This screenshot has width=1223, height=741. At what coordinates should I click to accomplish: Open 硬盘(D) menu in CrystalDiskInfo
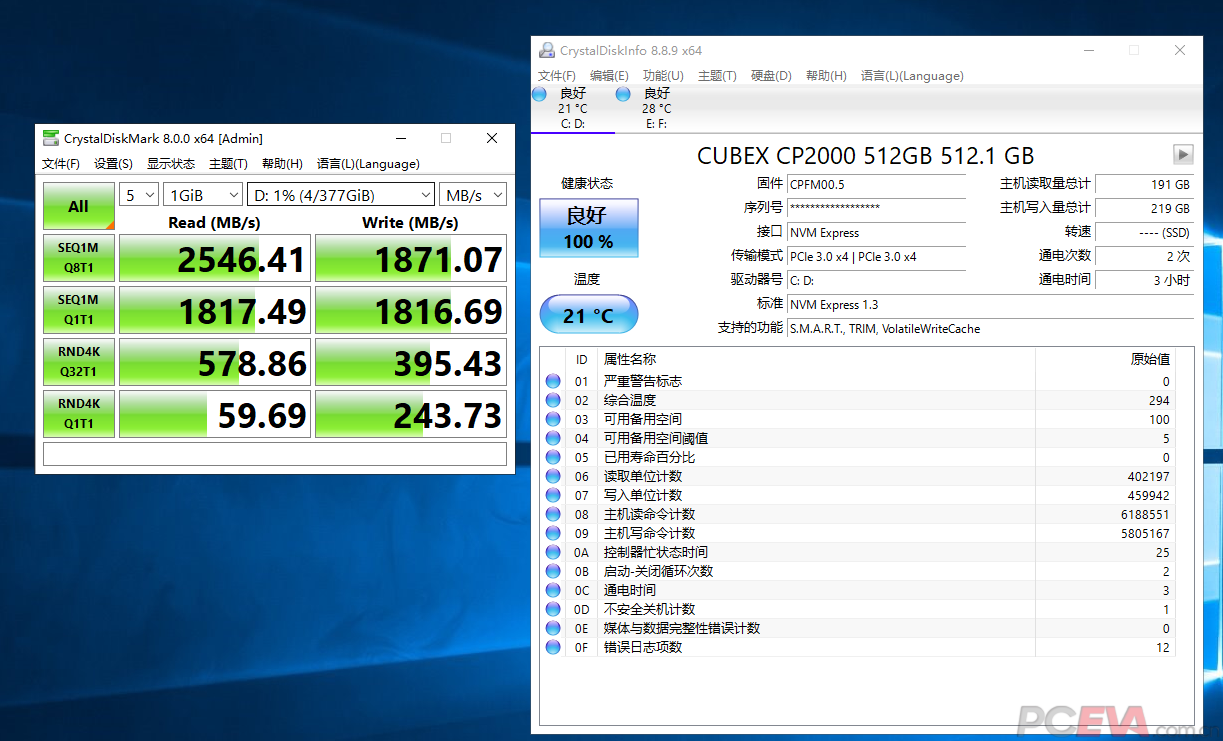tap(771, 76)
